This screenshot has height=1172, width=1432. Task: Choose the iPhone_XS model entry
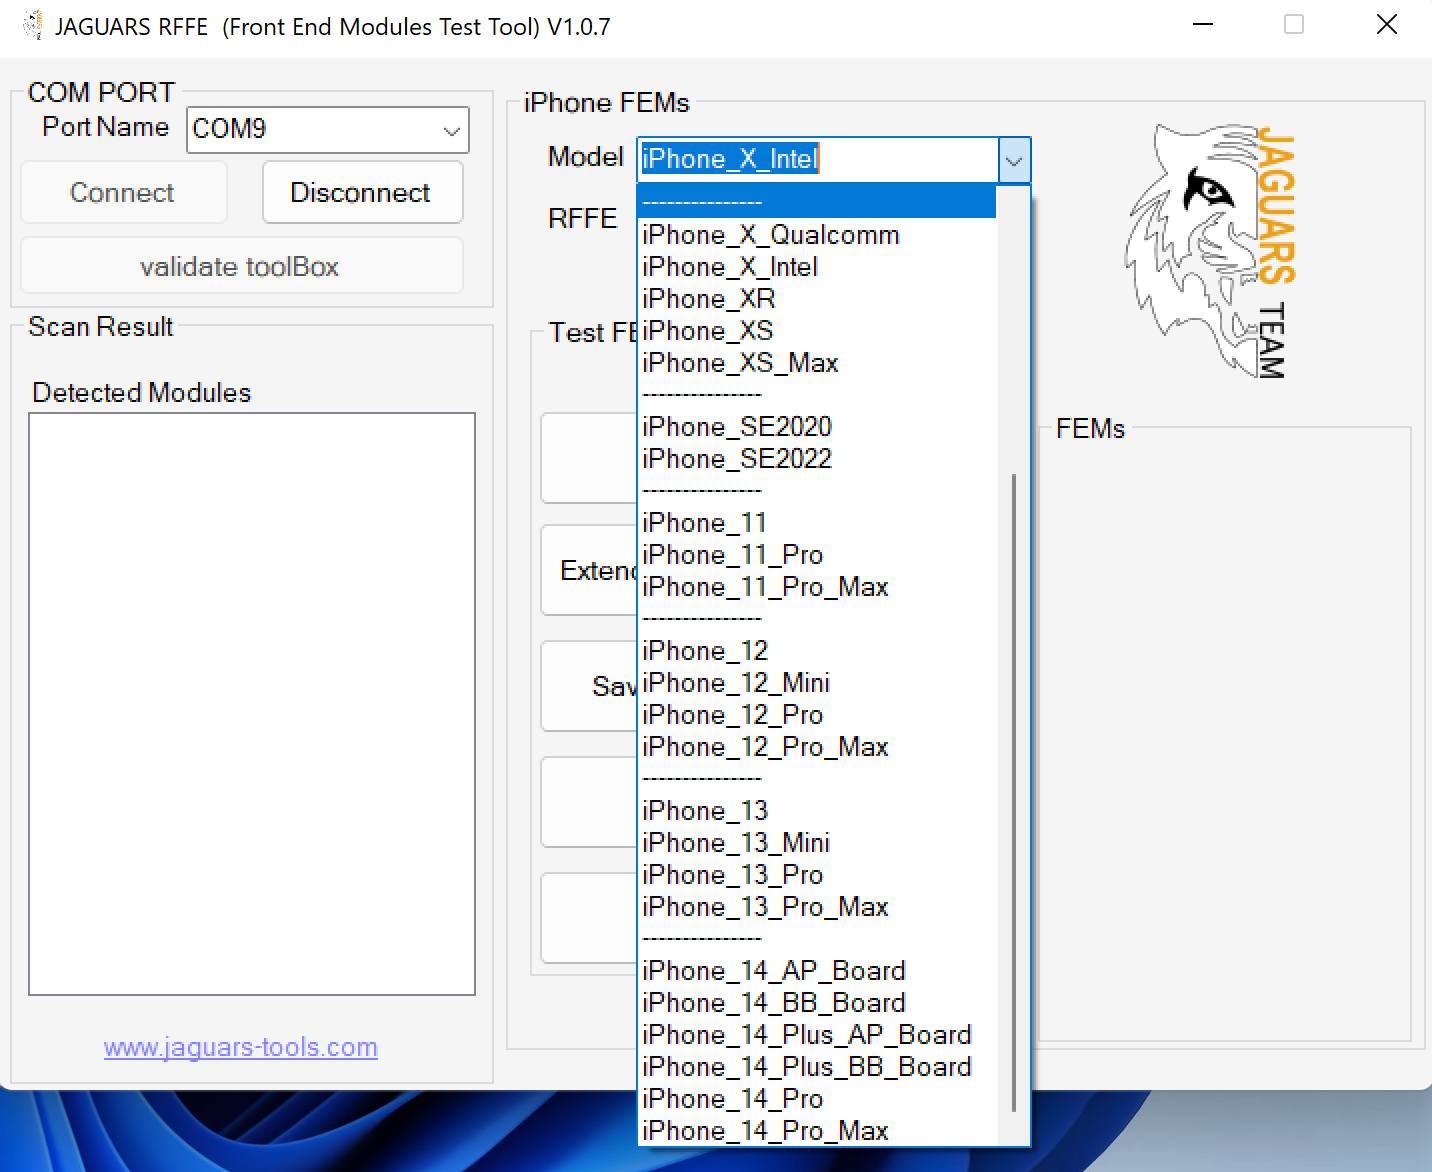coord(818,331)
